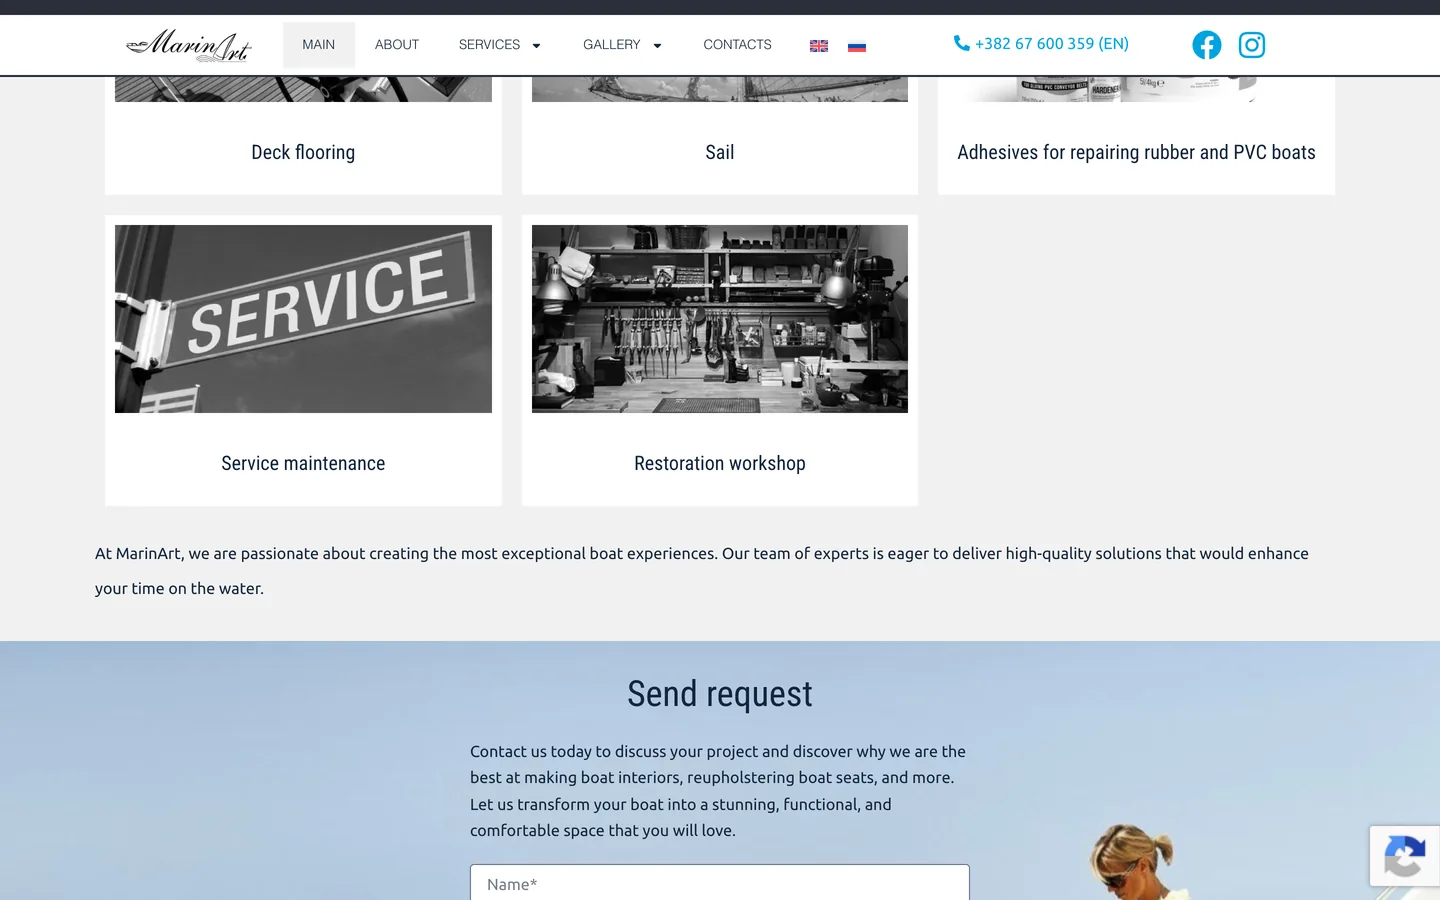This screenshot has height=900, width=1440.
Task: Open the Restoration workshop link
Action: click(720, 463)
